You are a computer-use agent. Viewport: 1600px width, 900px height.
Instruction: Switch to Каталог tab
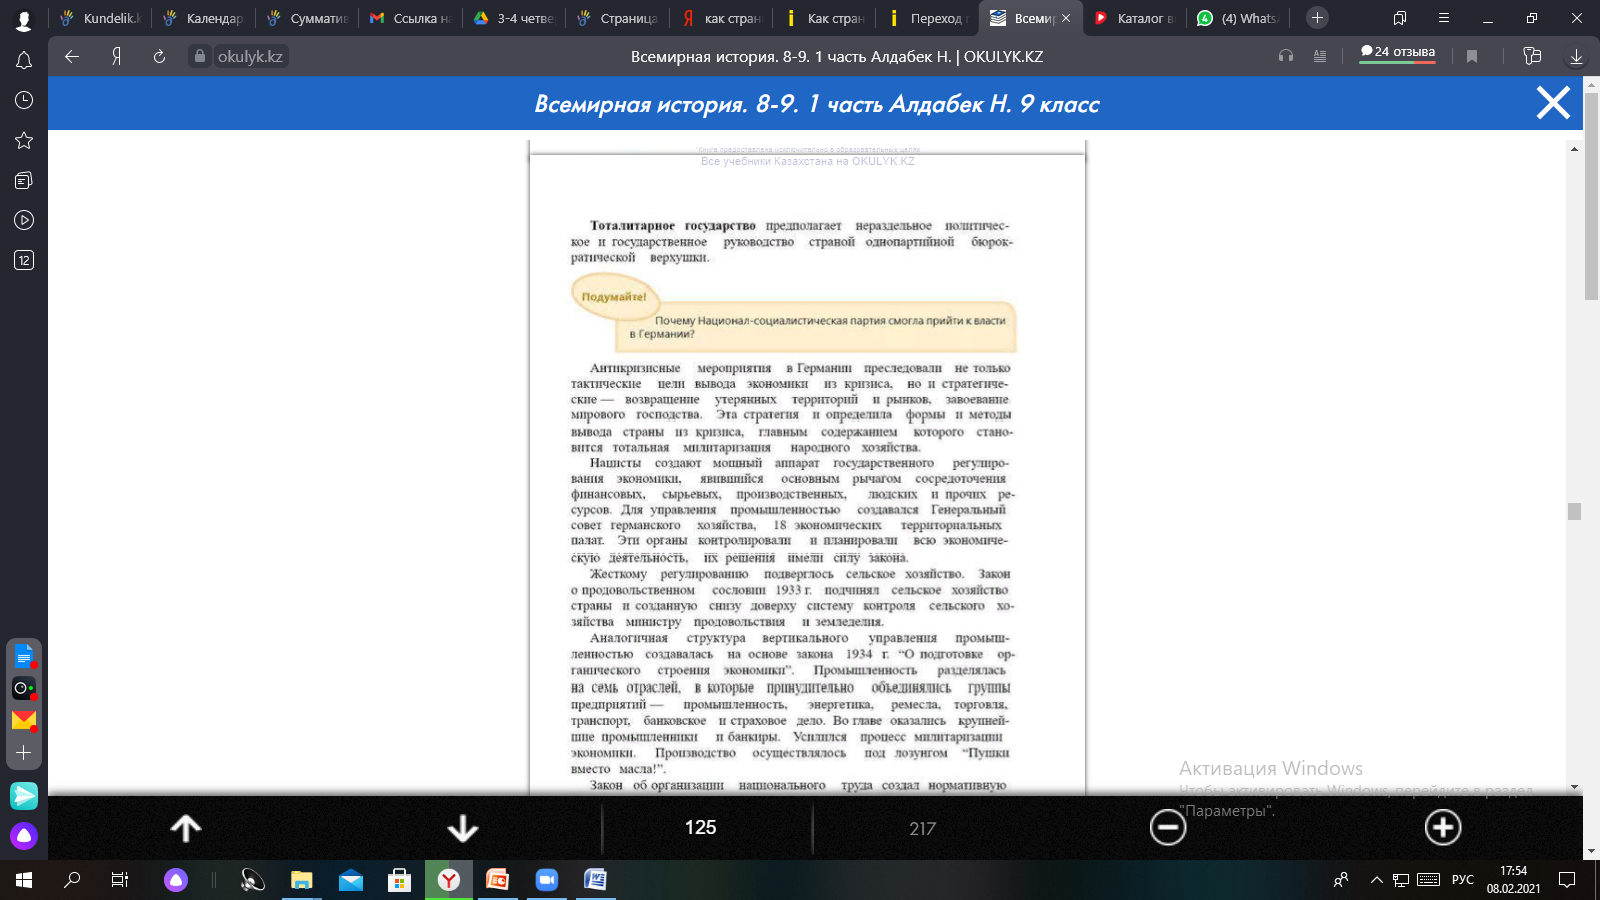(1135, 18)
